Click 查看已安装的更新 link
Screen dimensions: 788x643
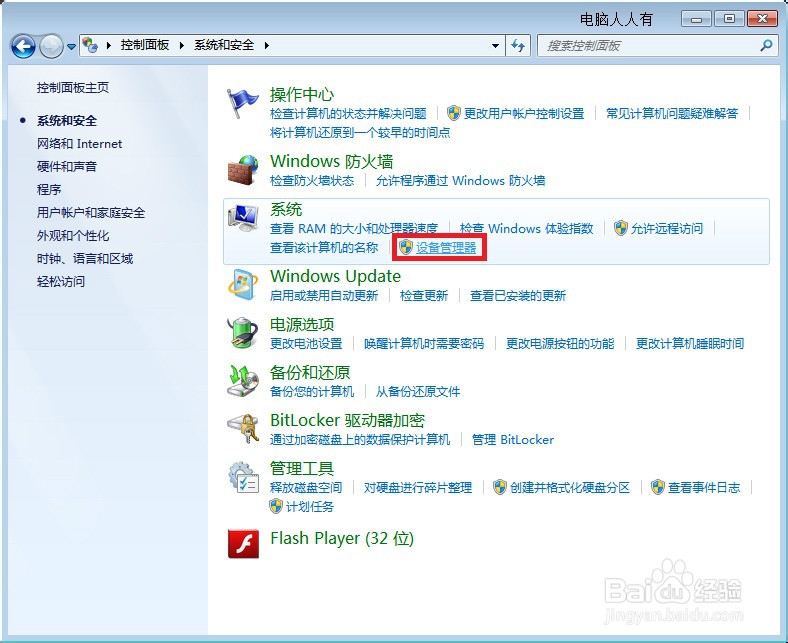[x=518, y=295]
